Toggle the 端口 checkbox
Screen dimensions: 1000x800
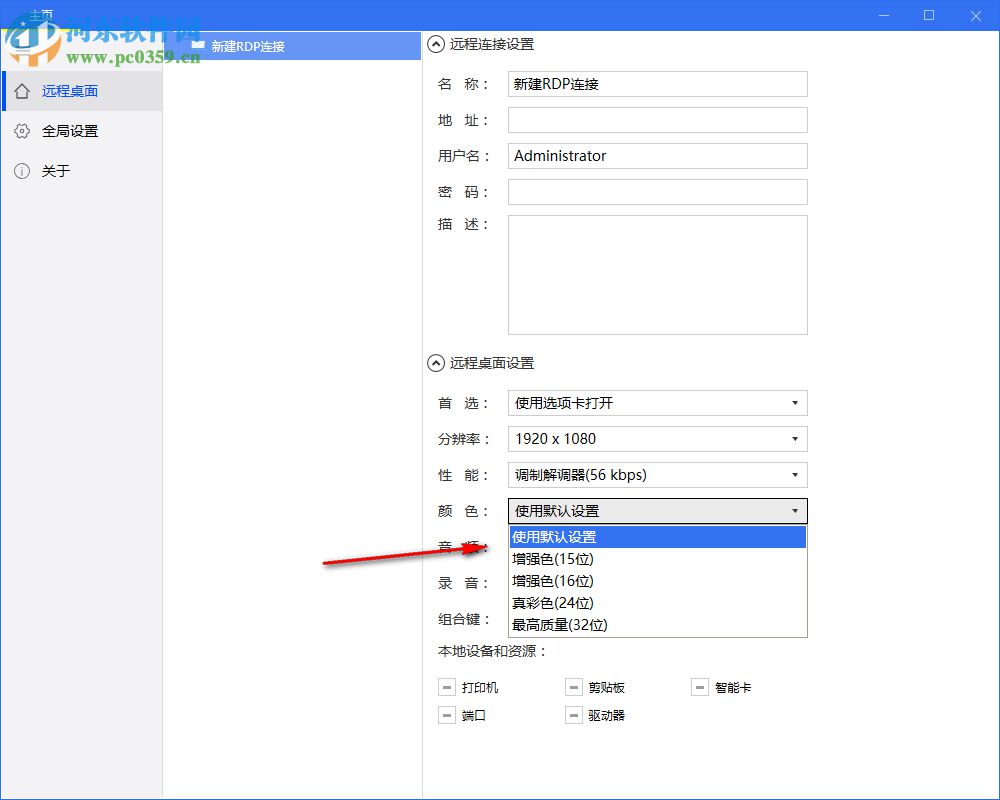pos(447,715)
